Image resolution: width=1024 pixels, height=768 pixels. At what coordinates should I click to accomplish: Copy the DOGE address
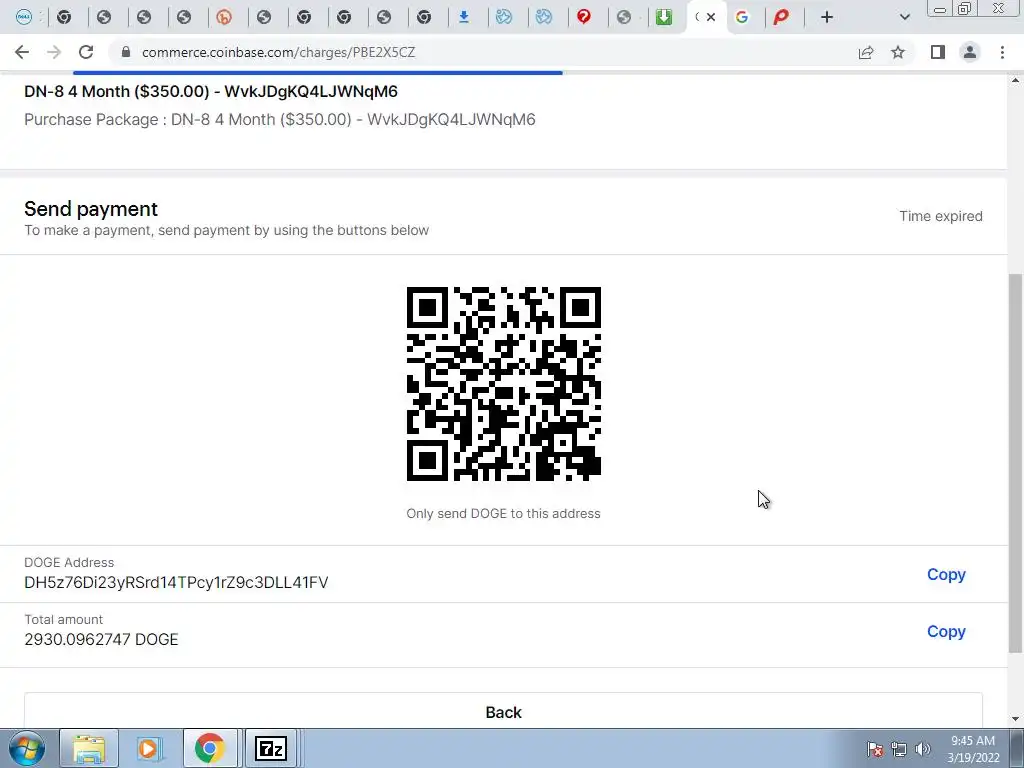pos(946,574)
